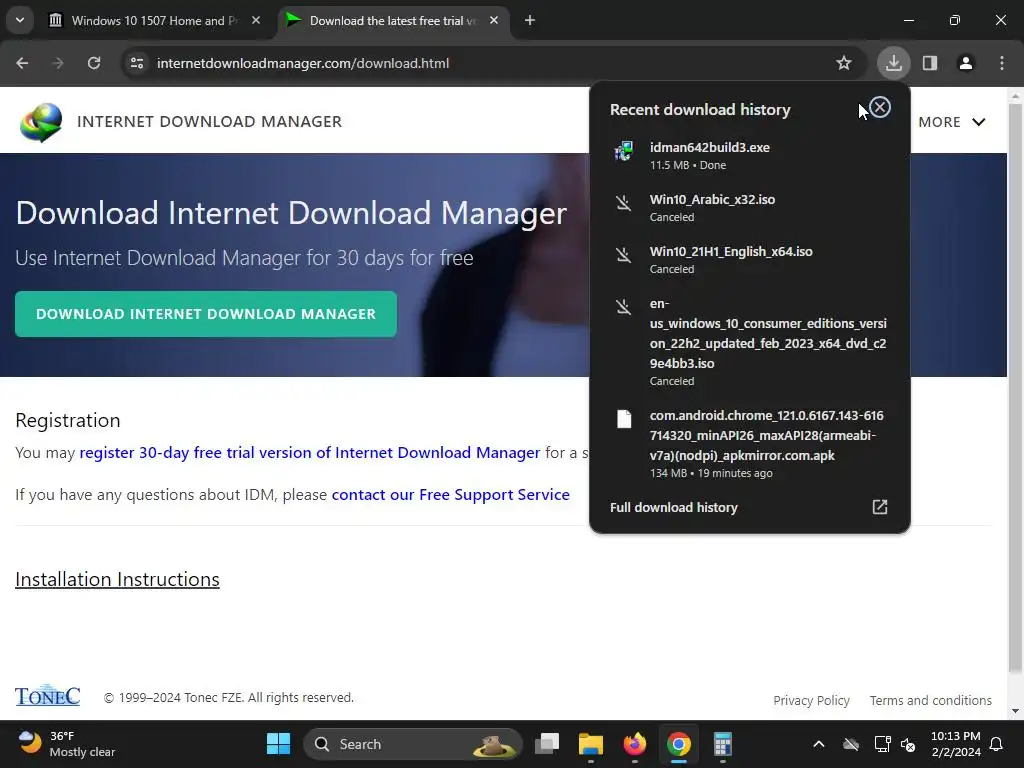
Task: Select the Win10_Arabic_x32.iso canceled download
Action: [749, 208]
